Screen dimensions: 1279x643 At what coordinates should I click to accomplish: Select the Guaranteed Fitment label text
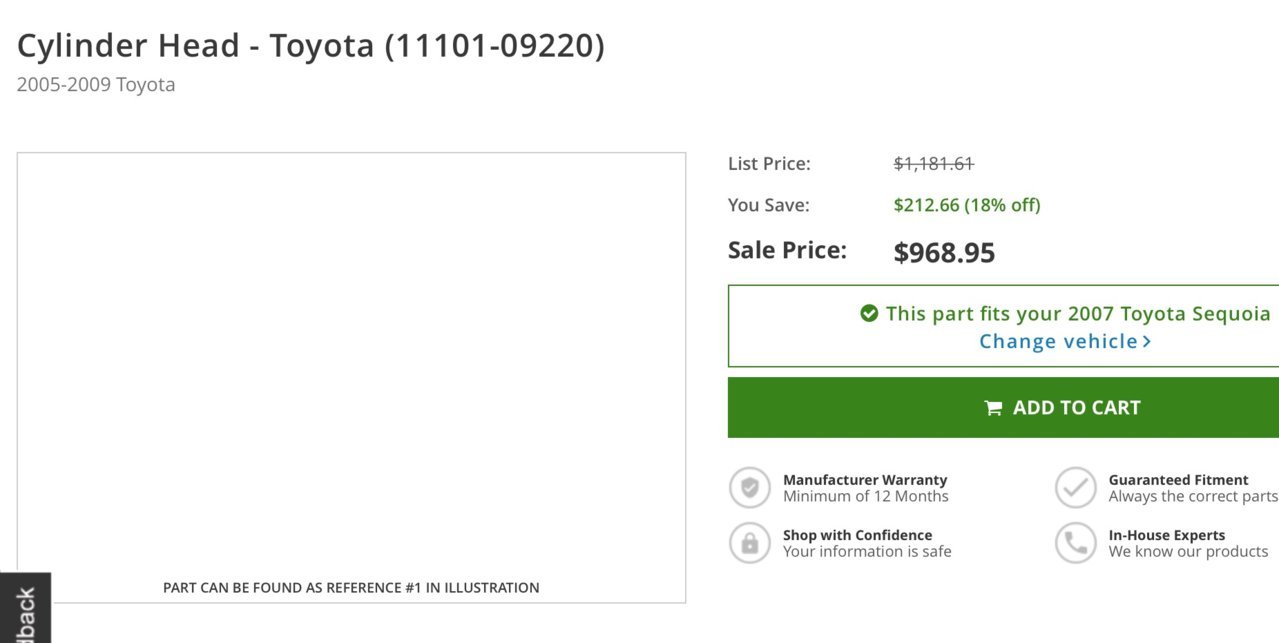[x=1178, y=480]
